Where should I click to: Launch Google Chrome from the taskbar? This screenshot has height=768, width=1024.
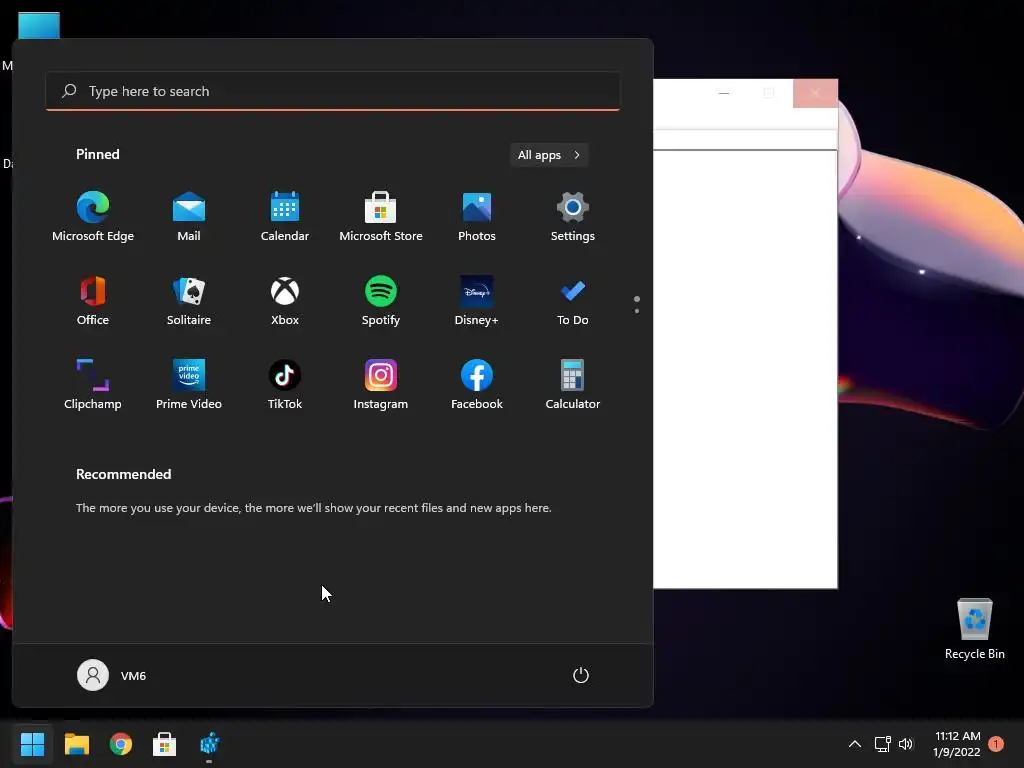(121, 744)
